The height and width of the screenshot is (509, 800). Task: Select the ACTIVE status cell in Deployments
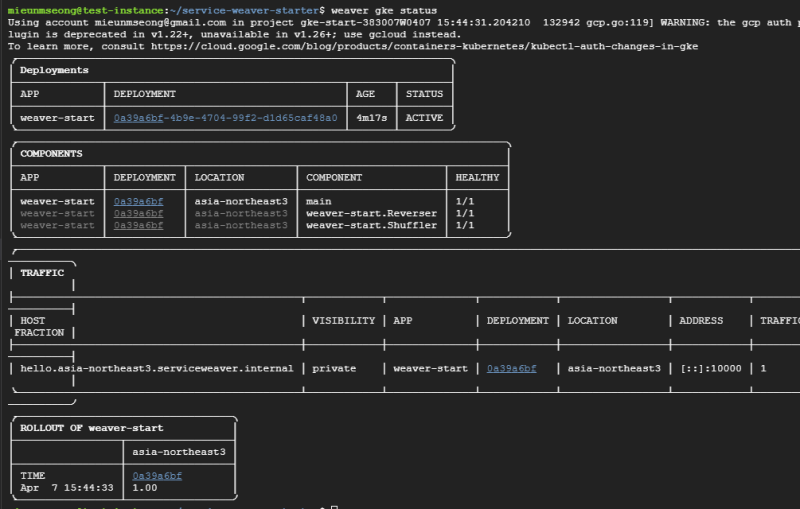pyautogui.click(x=424, y=118)
